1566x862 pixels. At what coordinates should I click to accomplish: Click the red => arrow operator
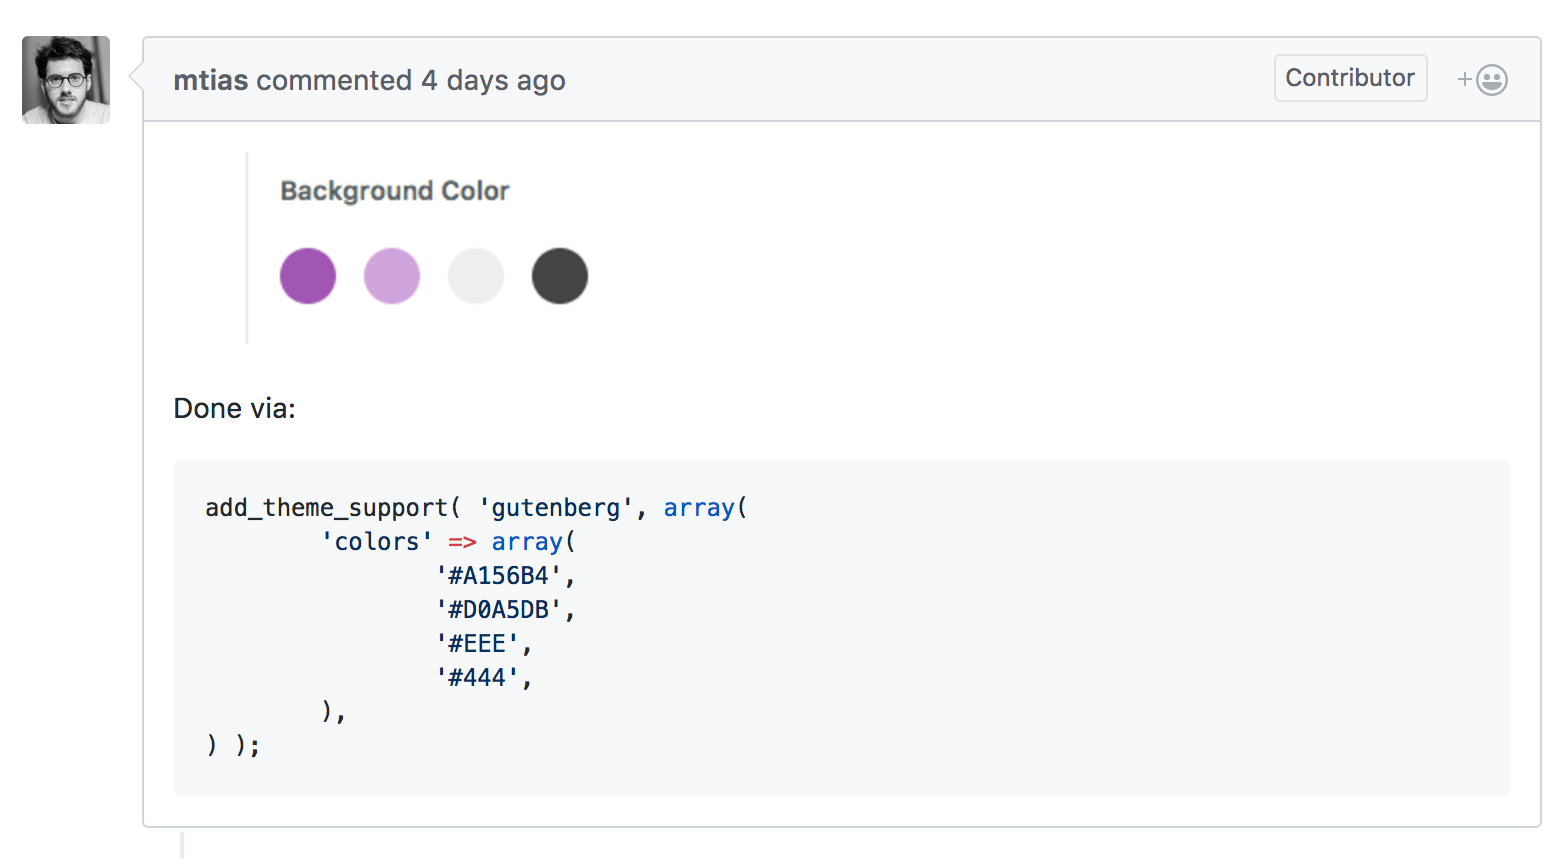[x=462, y=542]
